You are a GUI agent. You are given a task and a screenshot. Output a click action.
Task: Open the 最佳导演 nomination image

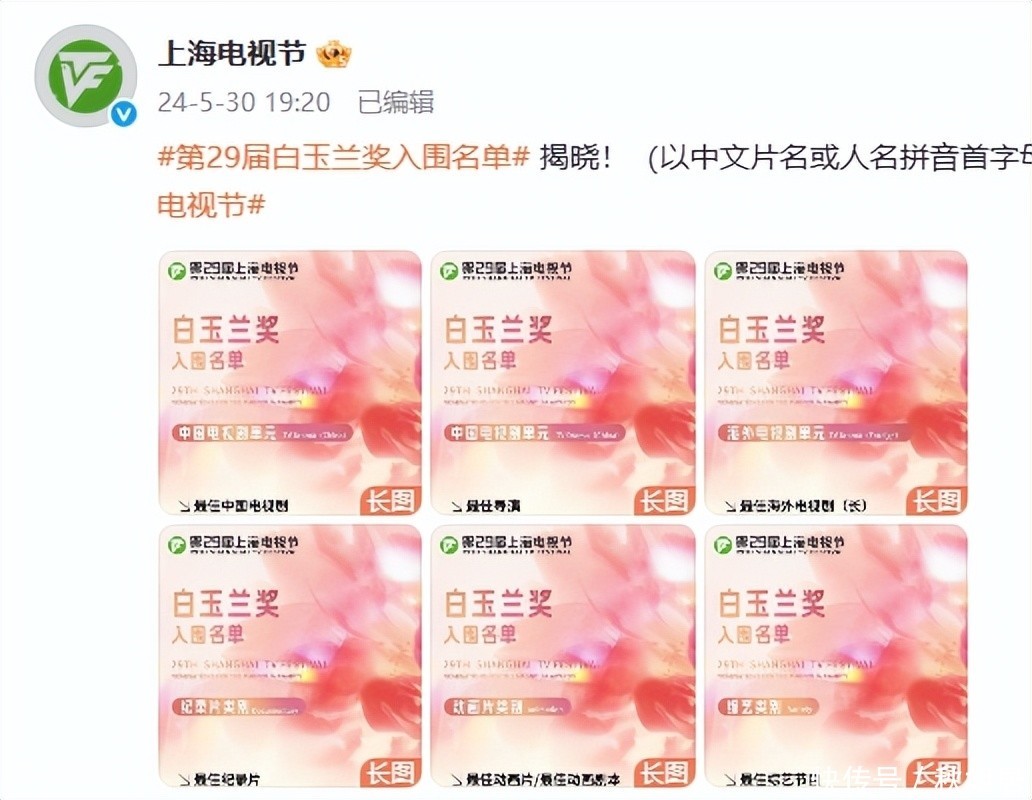tap(563, 382)
